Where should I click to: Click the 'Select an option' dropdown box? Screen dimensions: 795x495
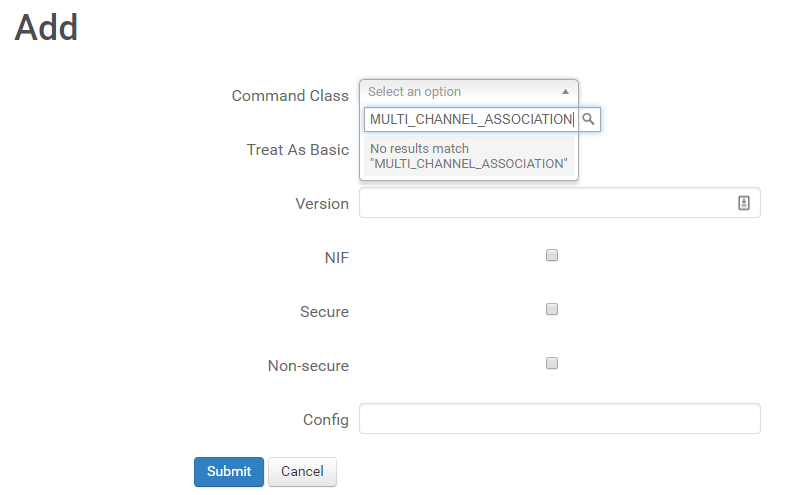(x=460, y=92)
